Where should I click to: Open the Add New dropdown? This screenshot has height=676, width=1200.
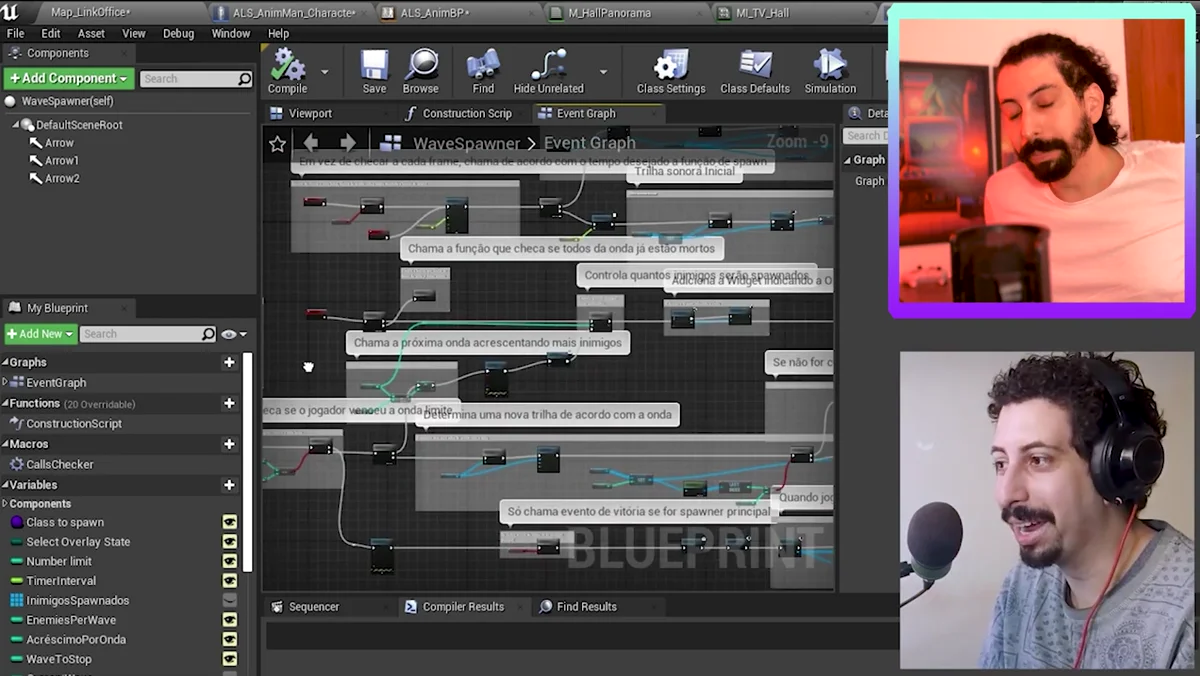click(40, 334)
